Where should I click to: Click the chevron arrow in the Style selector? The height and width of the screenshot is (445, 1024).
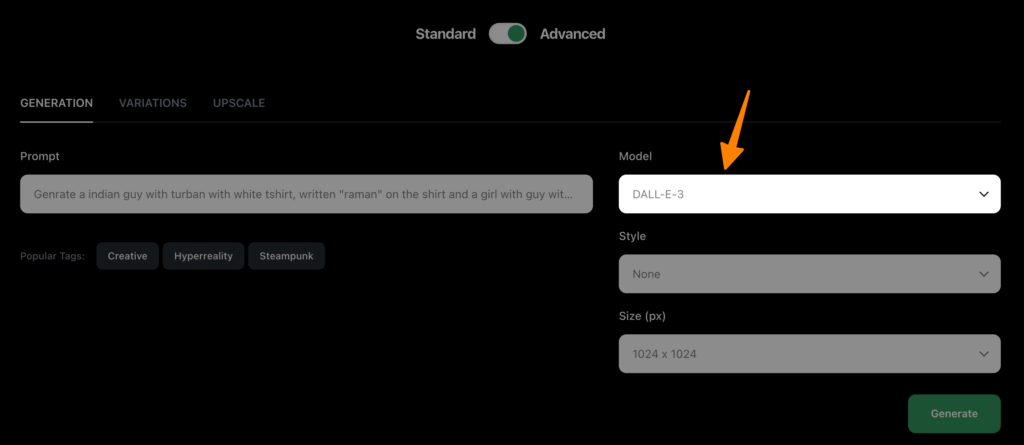(x=983, y=274)
